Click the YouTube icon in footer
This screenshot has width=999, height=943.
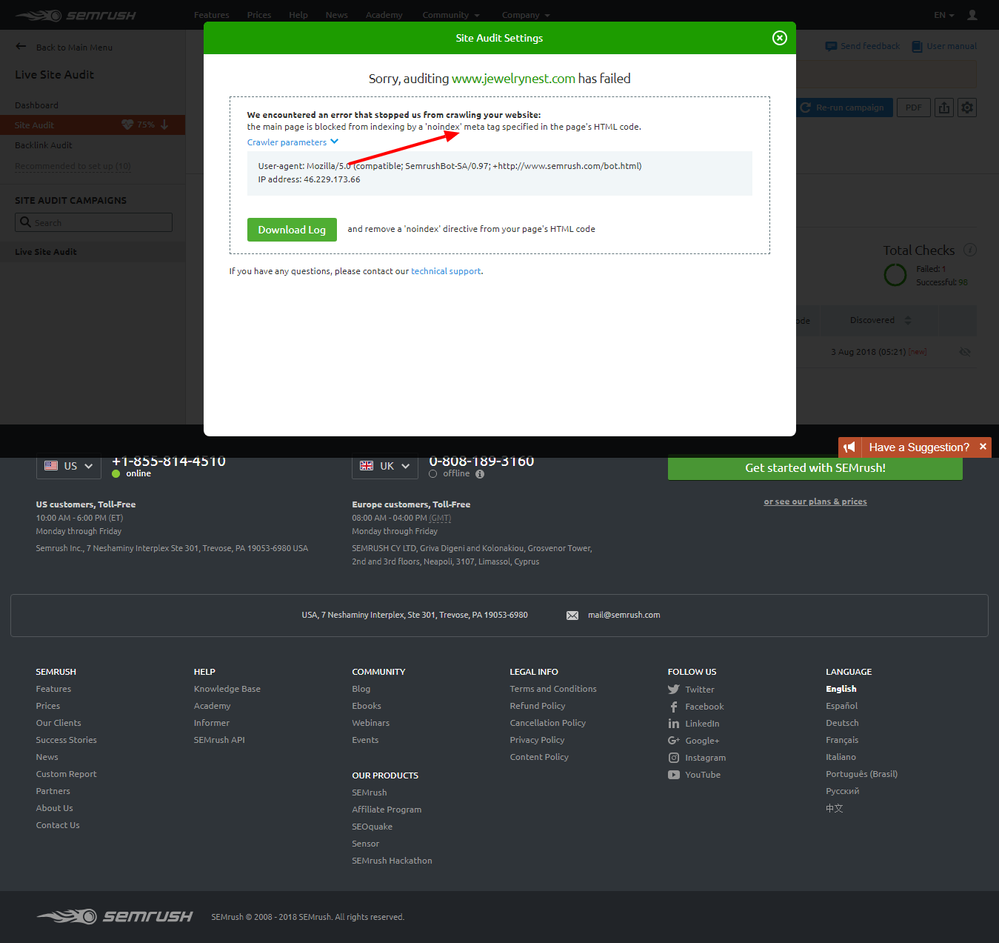[x=674, y=775]
